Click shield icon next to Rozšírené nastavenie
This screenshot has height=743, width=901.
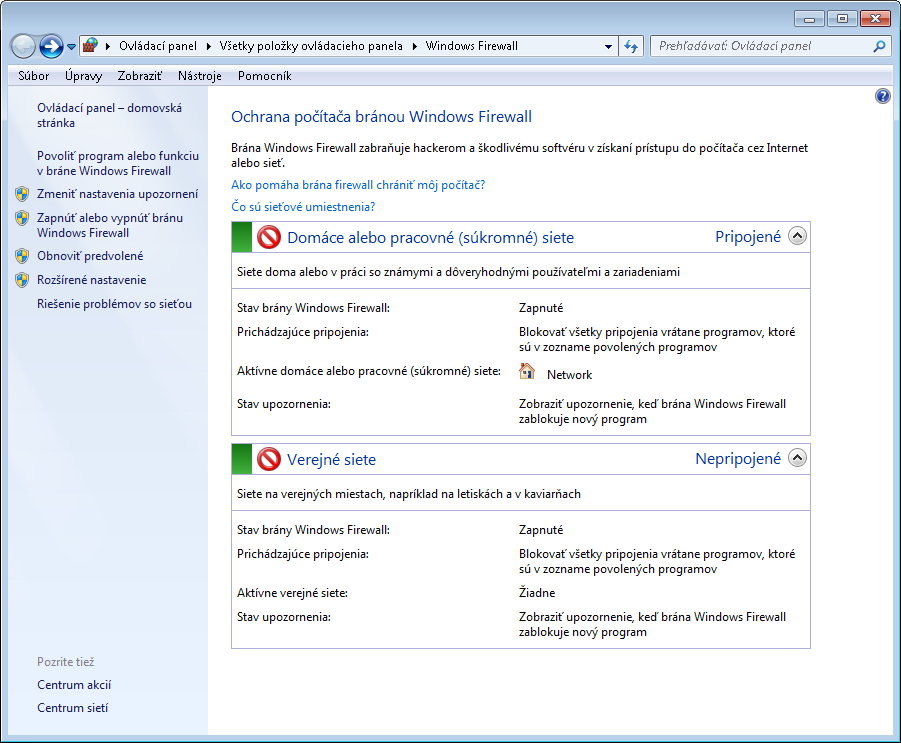(x=22, y=280)
